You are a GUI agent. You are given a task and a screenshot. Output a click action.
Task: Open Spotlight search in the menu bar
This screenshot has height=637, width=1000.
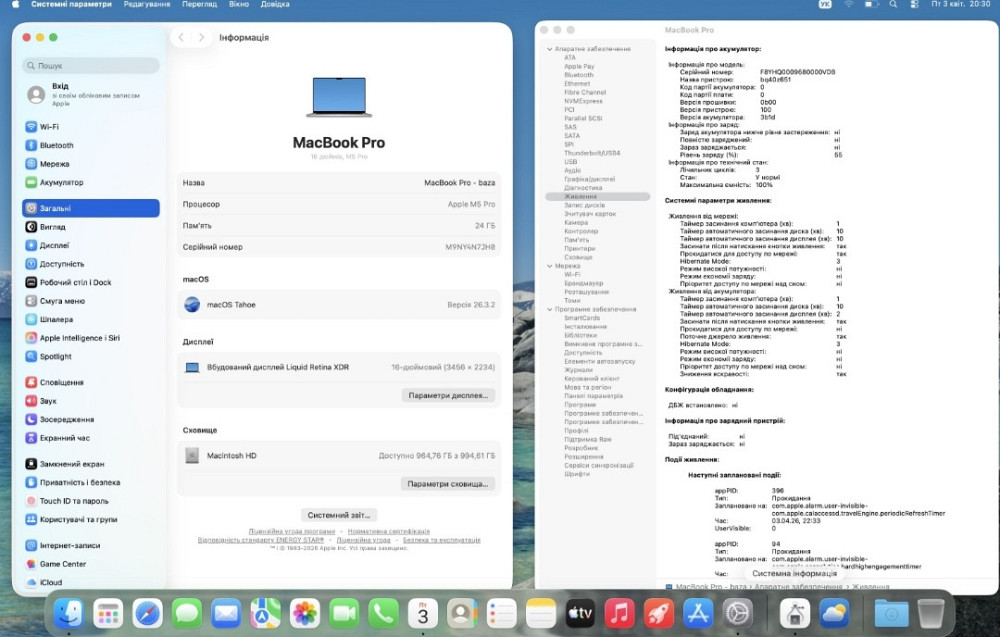(893, 4)
